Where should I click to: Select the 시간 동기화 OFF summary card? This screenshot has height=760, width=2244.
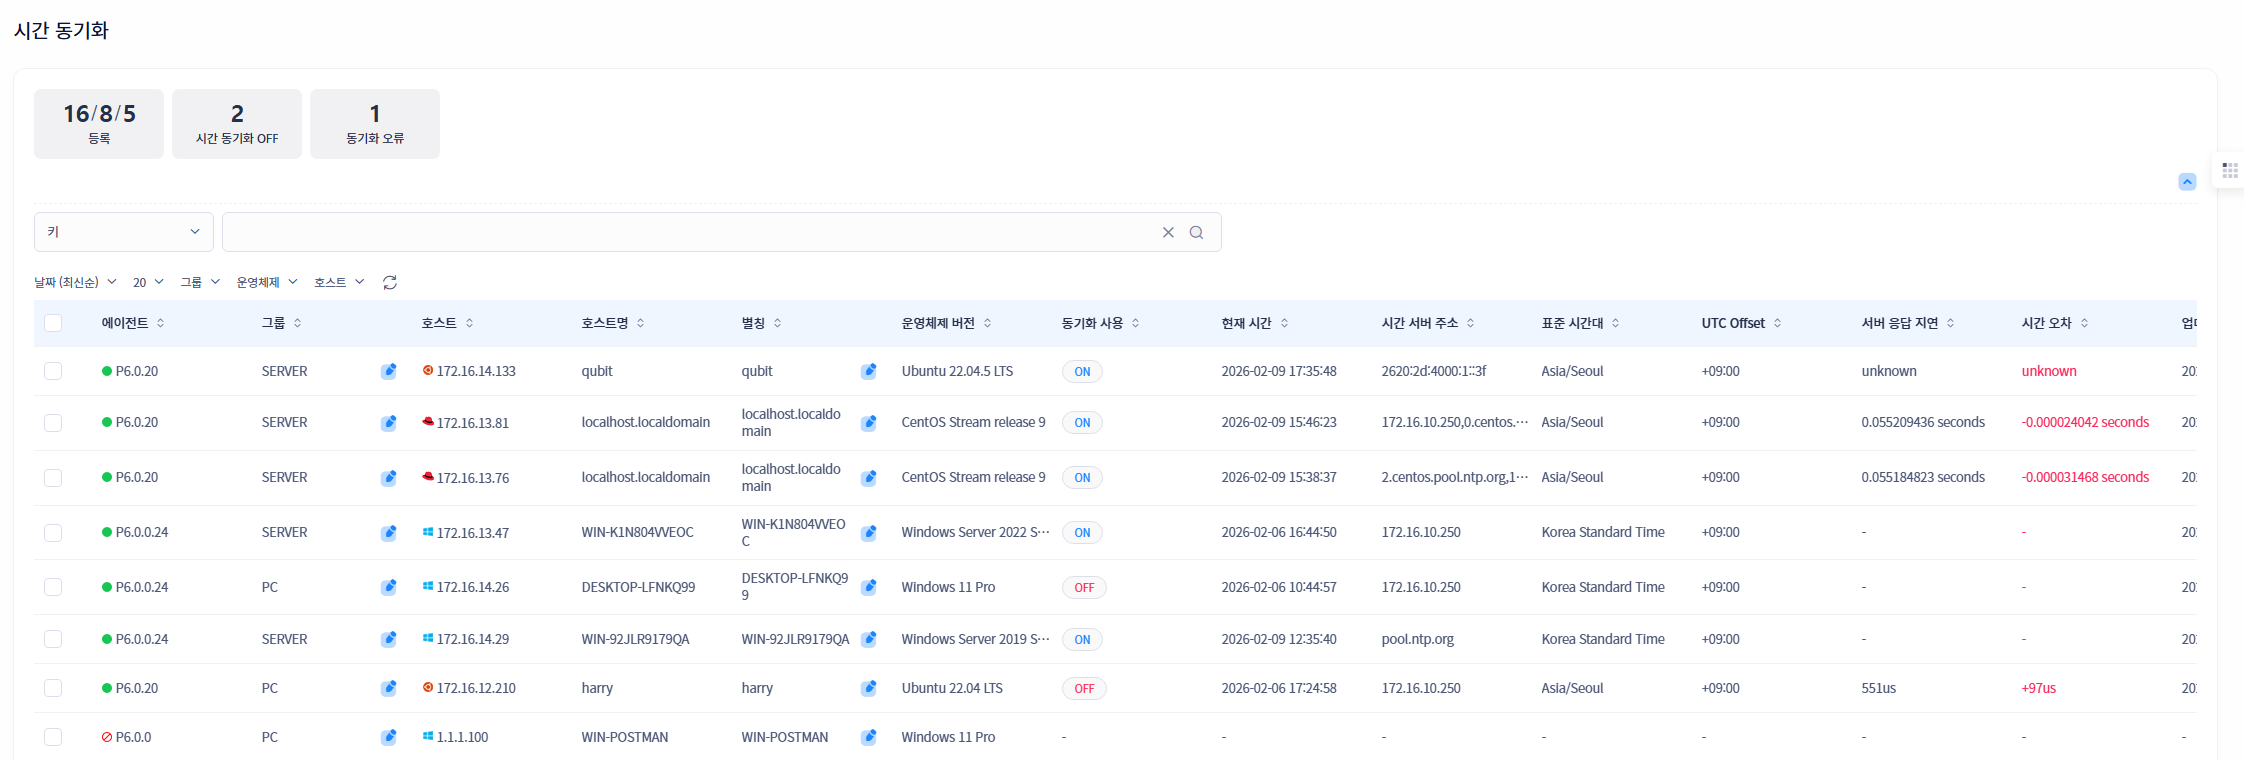pos(237,124)
